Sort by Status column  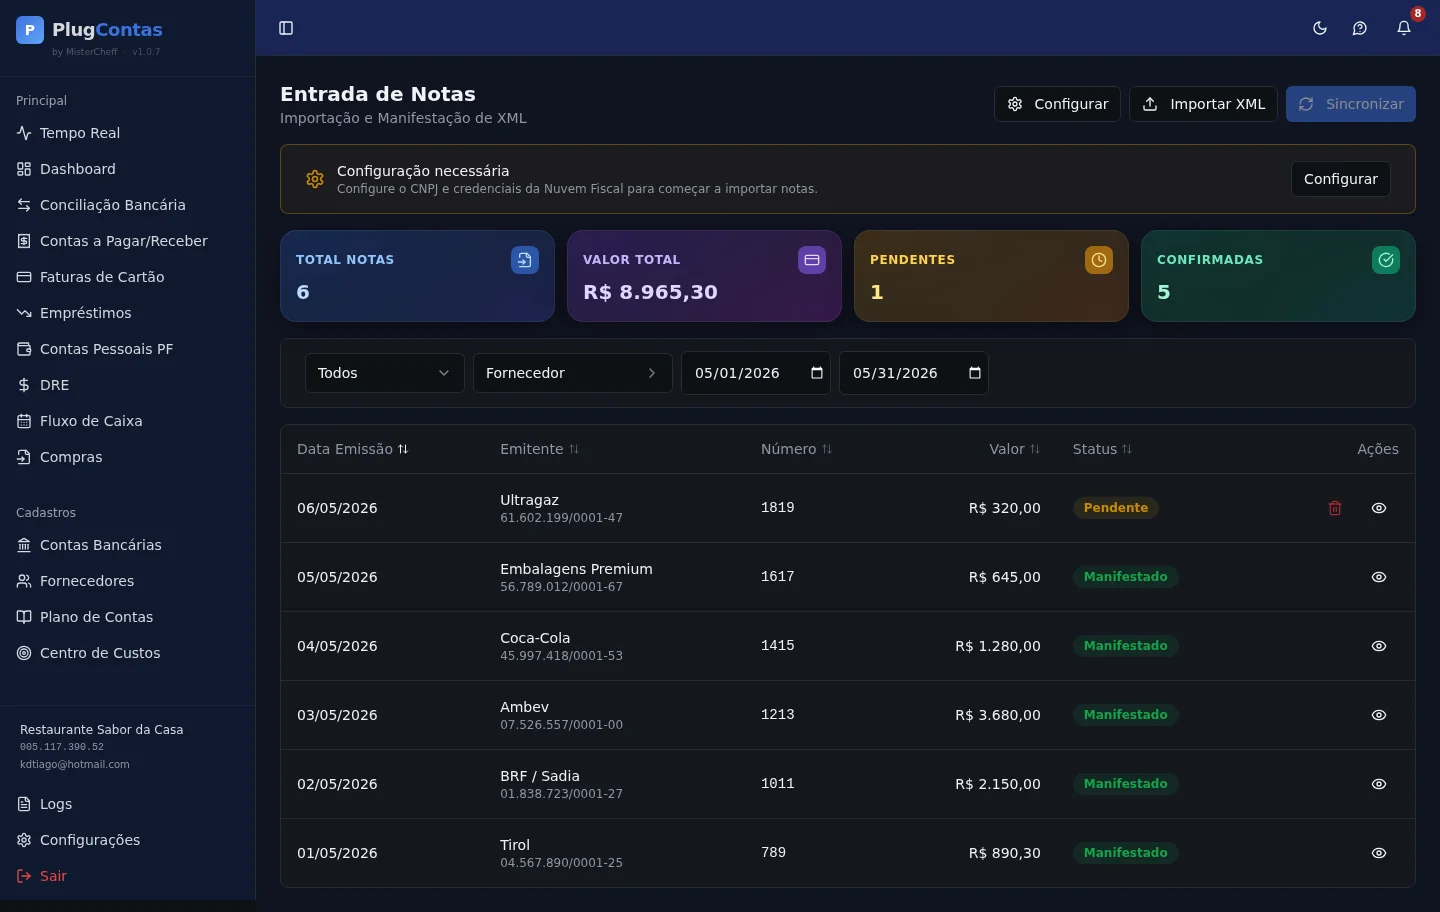(x=1103, y=449)
